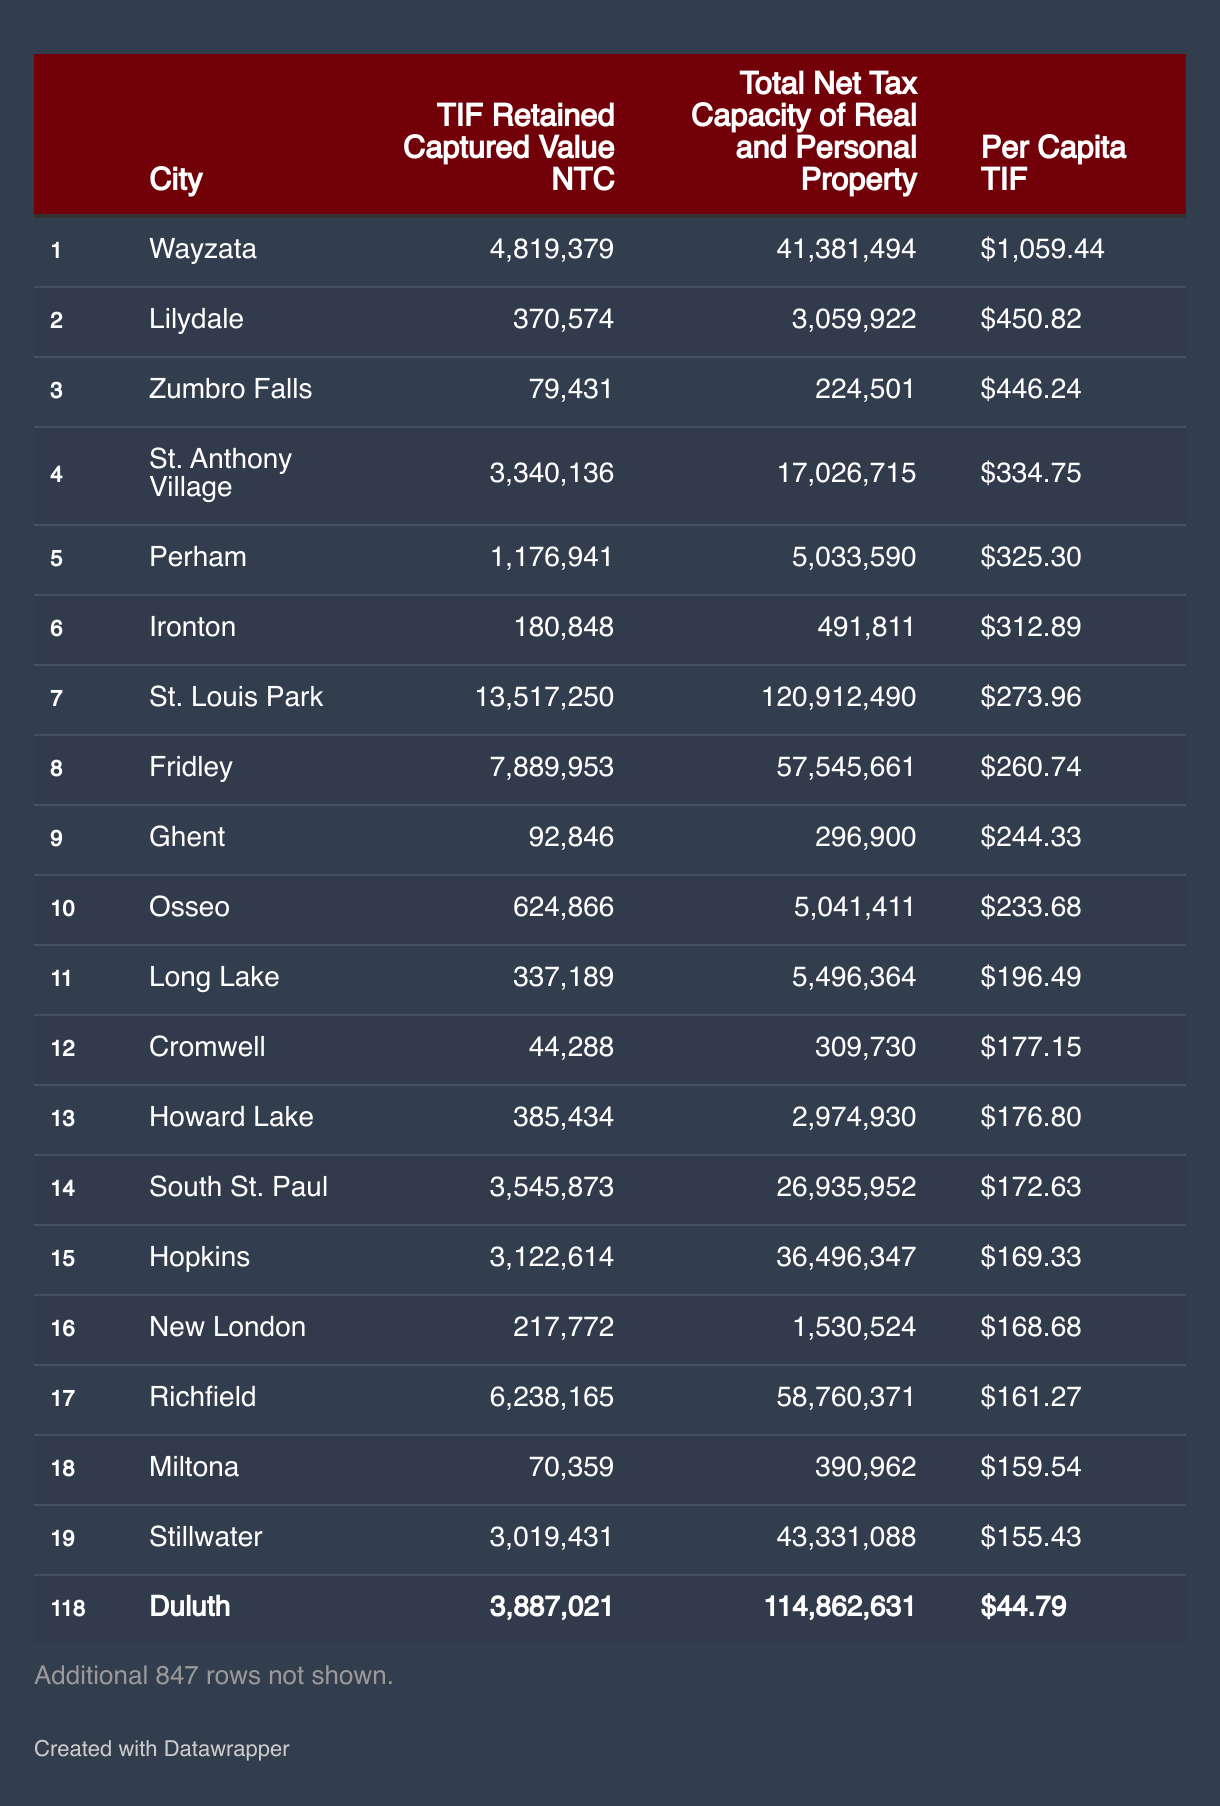Screen dimensions: 1220x1806
Task: Click the Fridley row city name
Action: (x=190, y=767)
